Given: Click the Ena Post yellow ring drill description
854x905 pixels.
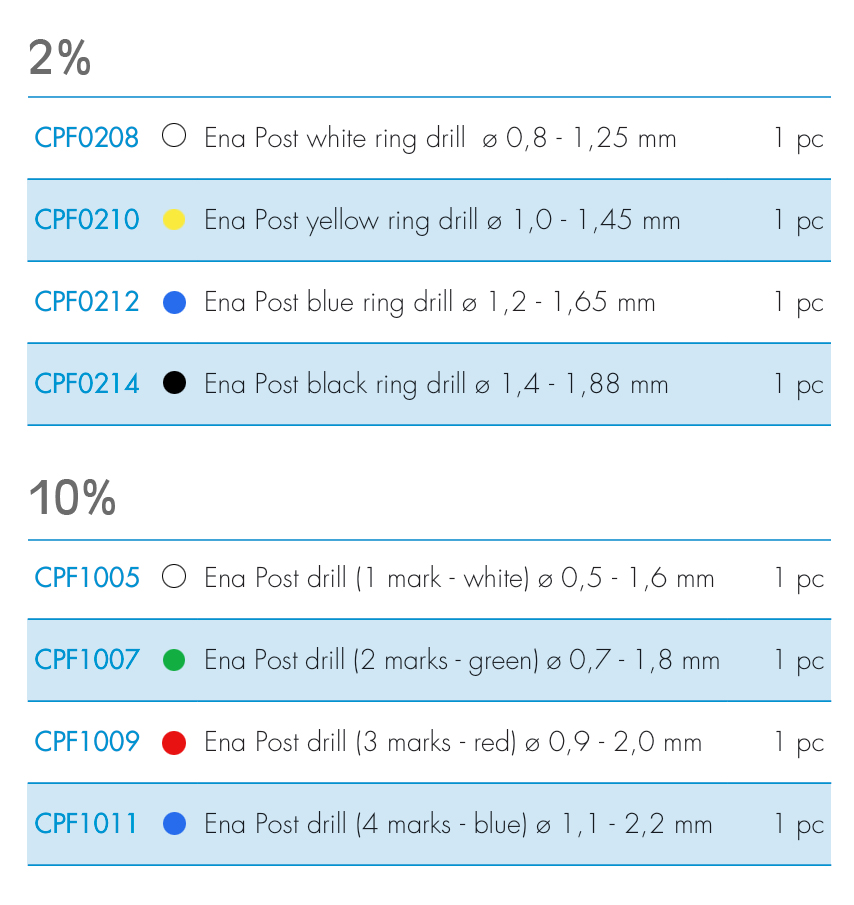Looking at the screenshot, I should [x=442, y=220].
